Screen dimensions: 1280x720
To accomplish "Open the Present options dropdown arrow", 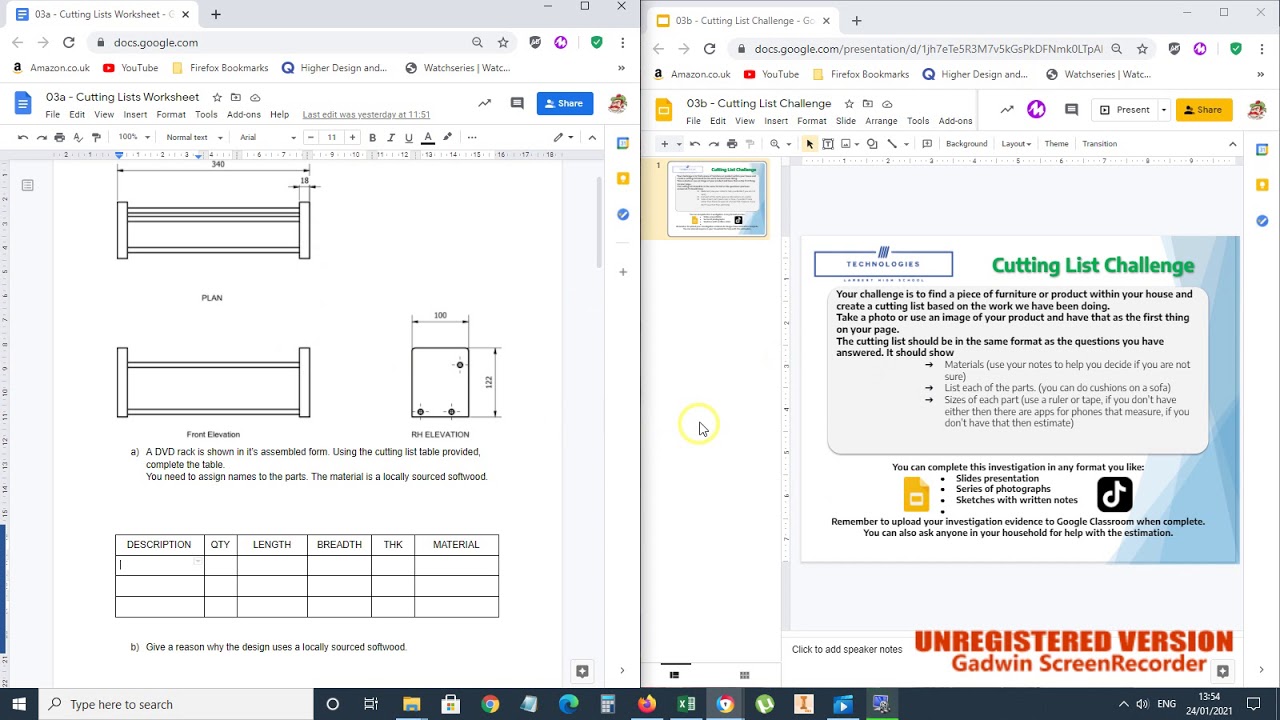I will pos(1164,110).
